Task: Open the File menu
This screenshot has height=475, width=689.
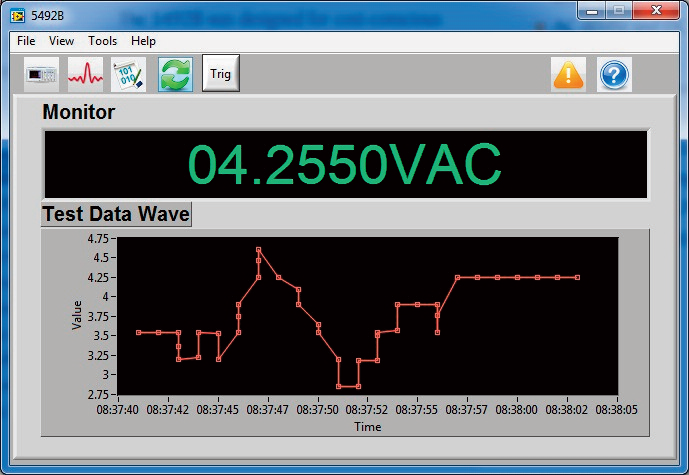Action: pyautogui.click(x=26, y=41)
